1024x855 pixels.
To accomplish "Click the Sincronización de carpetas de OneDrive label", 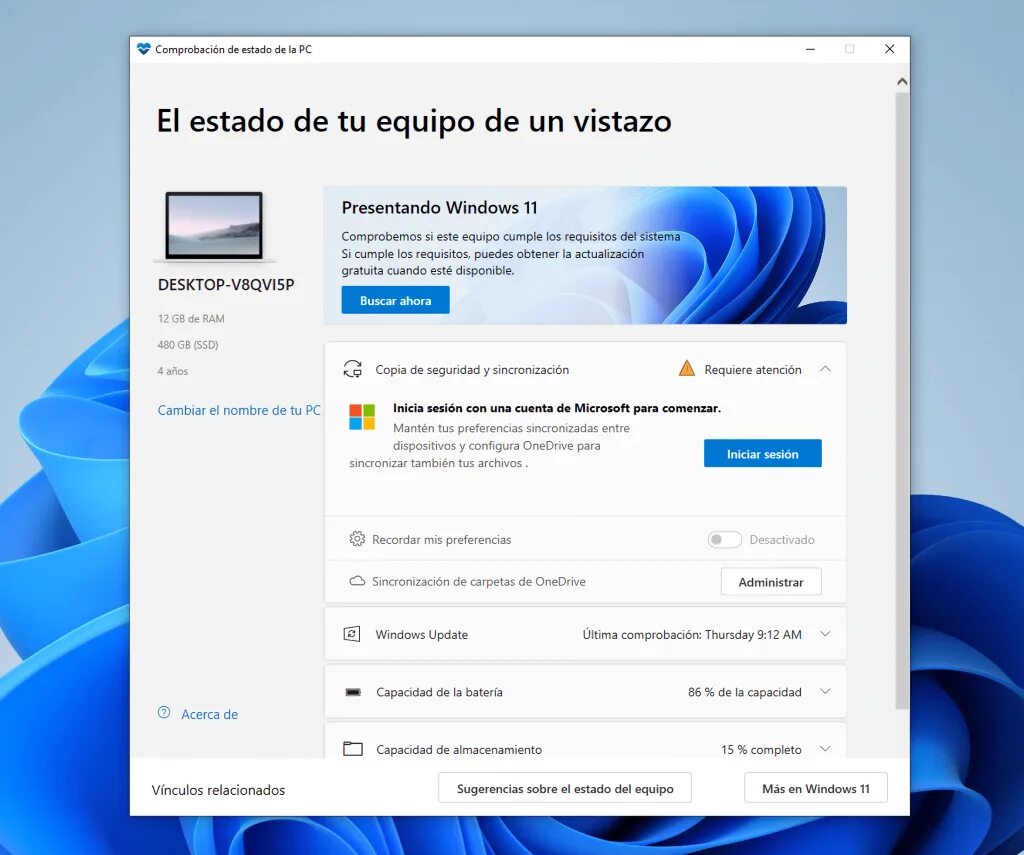I will (479, 581).
